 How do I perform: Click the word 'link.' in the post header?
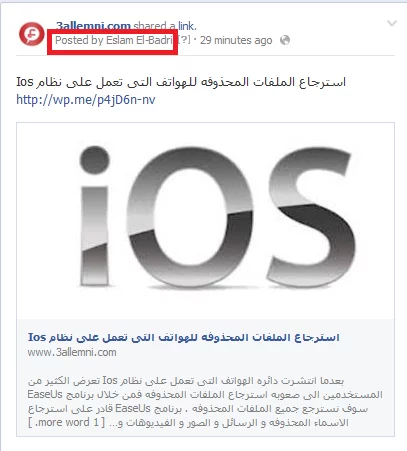coord(187,26)
